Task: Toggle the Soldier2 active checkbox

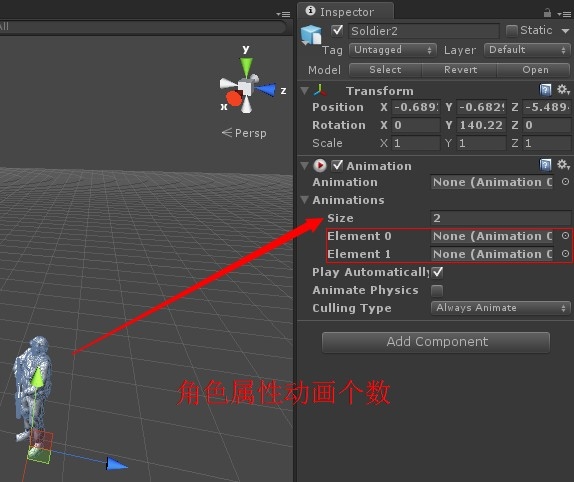Action: coord(337,31)
